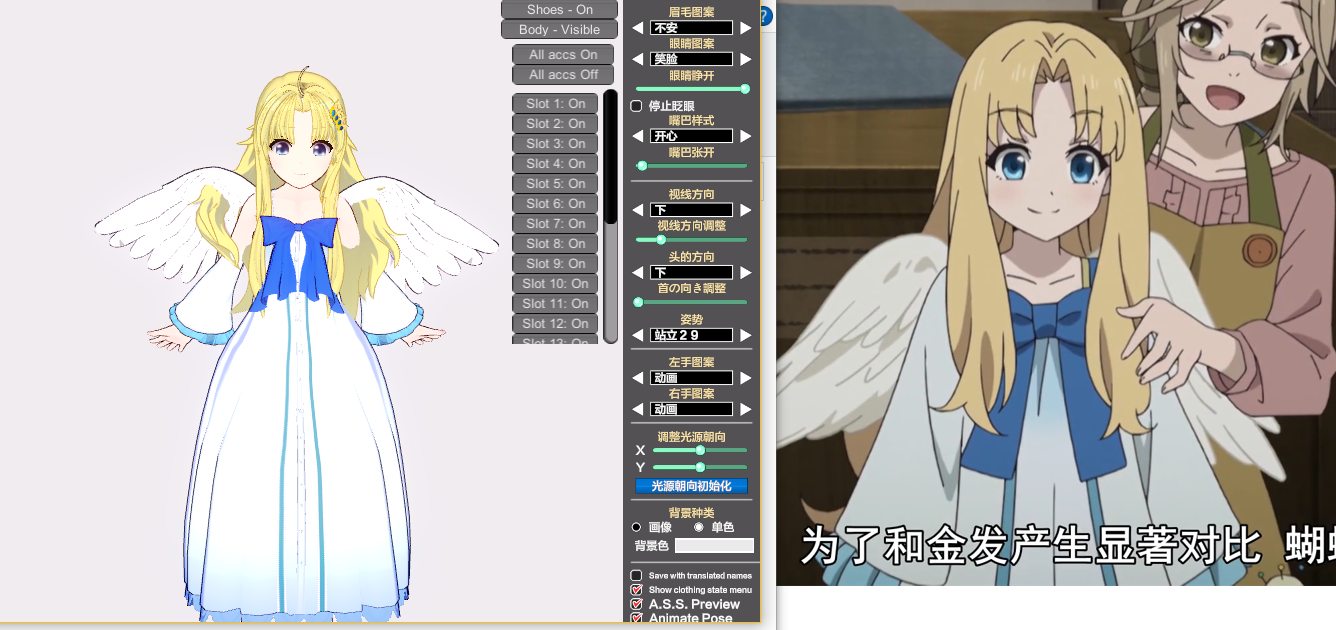Open the 左手图案 value box
The width and height of the screenshot is (1336, 630).
point(691,378)
